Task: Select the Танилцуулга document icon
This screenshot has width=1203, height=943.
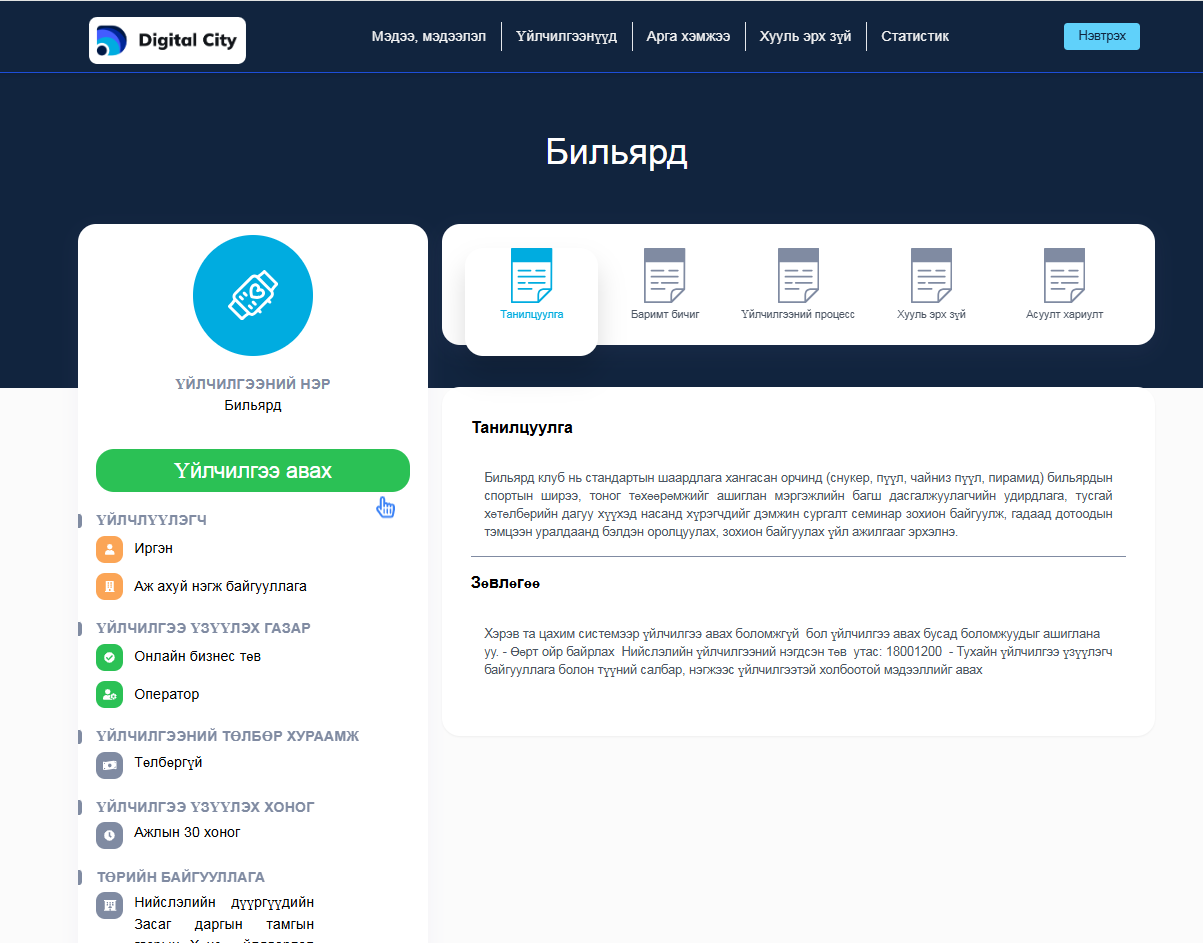Action: click(531, 277)
